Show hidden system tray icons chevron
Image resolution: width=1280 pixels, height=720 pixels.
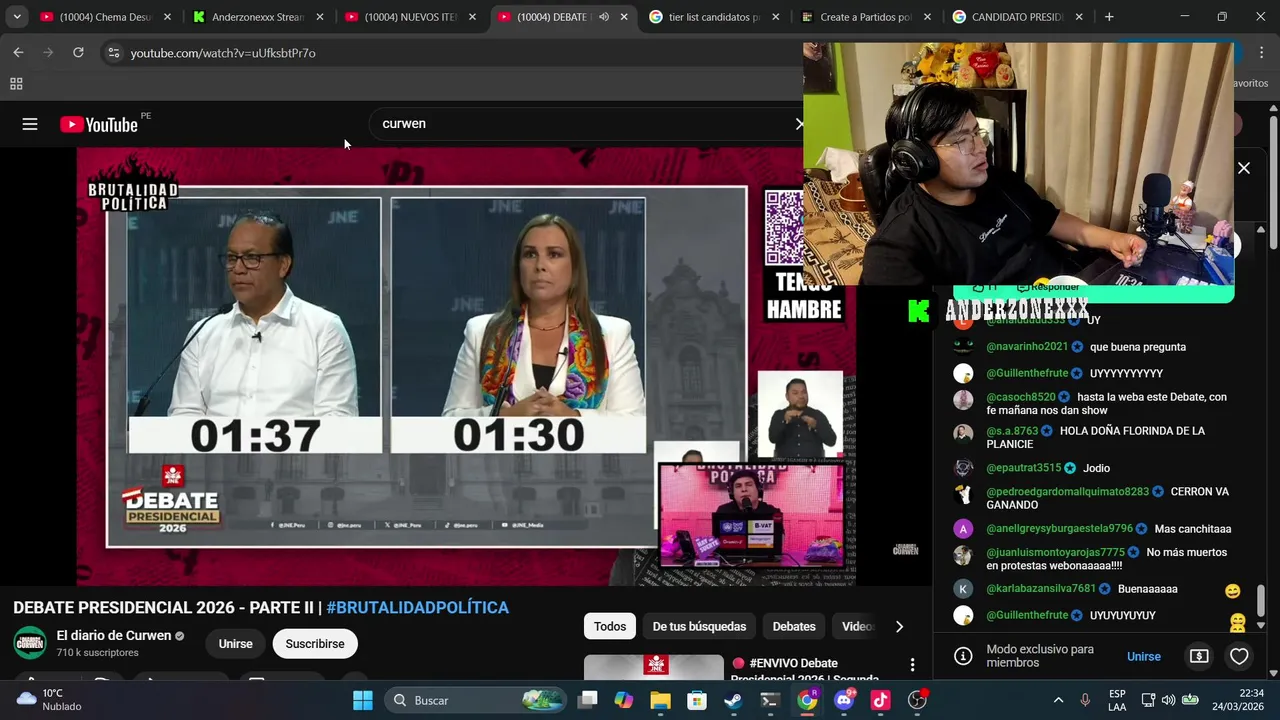click(1058, 700)
